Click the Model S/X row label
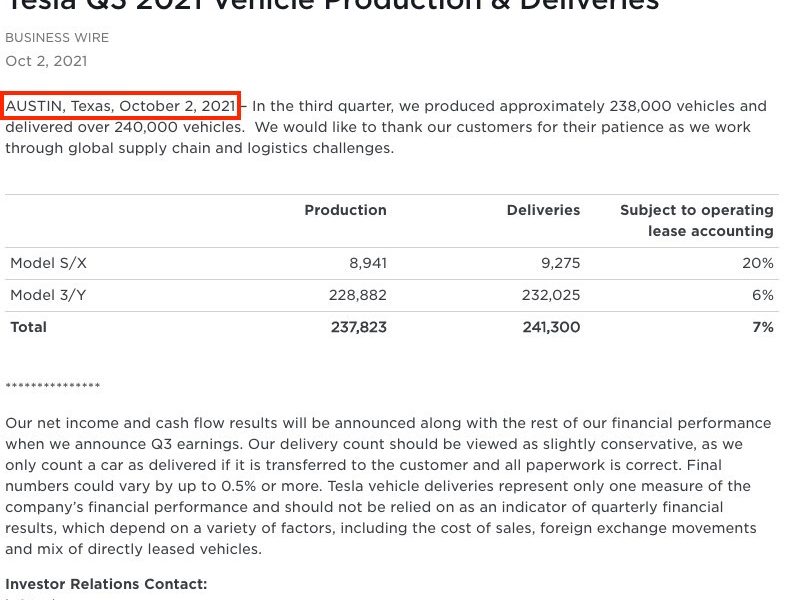This screenshot has height=600, width=795. 49,263
